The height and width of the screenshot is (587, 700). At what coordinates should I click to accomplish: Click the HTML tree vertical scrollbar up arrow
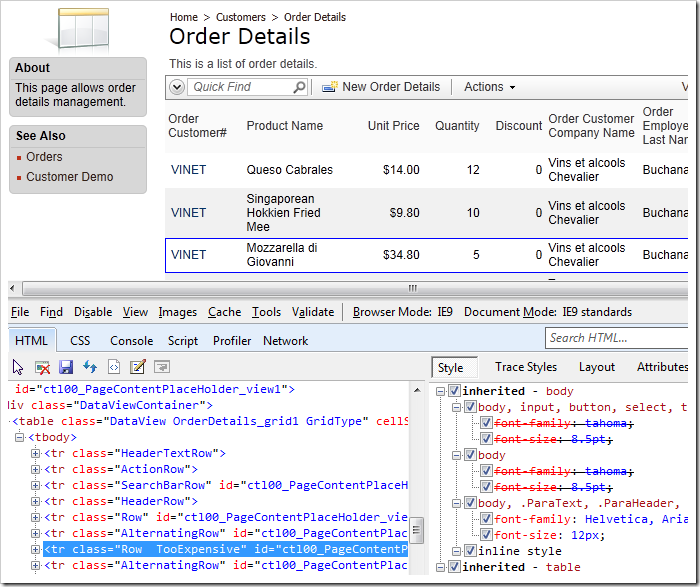point(417,390)
